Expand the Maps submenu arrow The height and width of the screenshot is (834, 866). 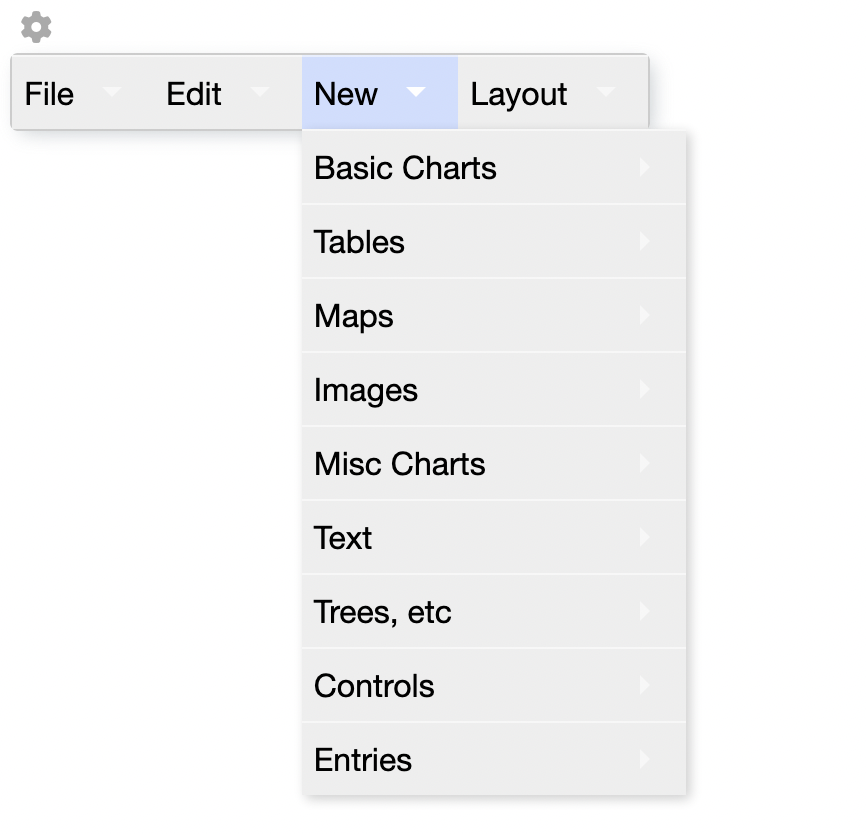pos(645,315)
